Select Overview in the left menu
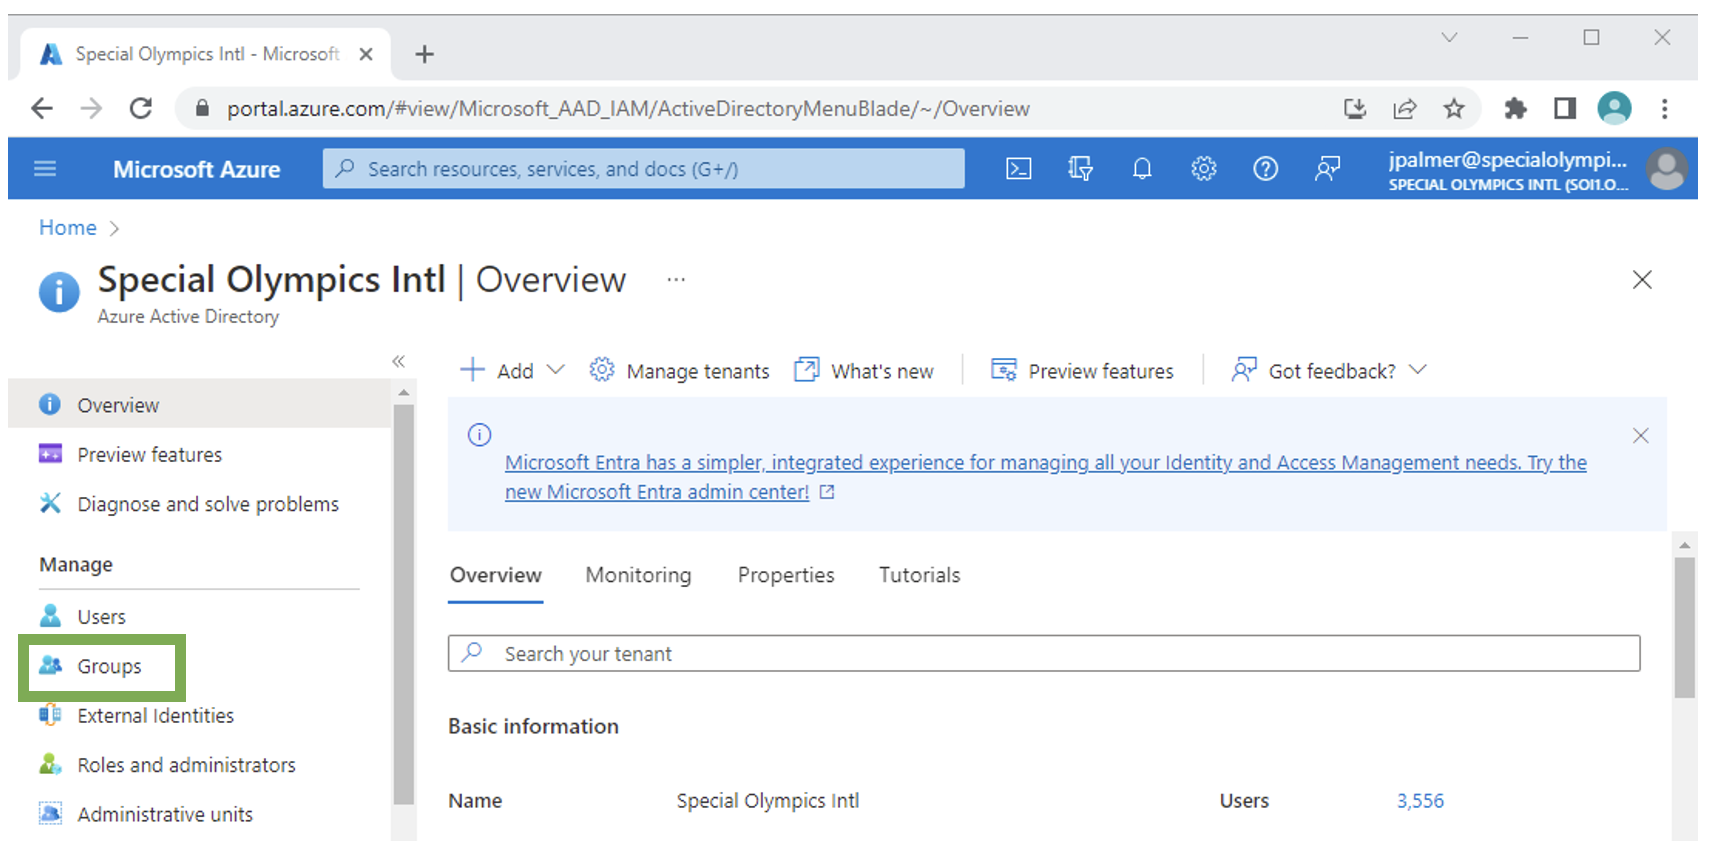 click(199, 404)
